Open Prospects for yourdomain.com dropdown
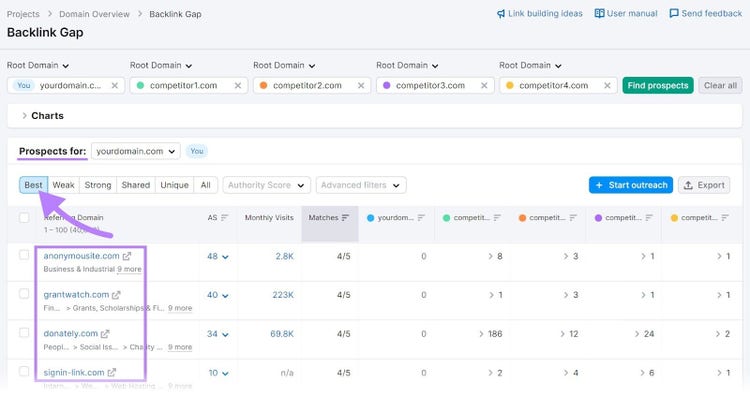Viewport: 750px width, 397px height. click(136, 151)
